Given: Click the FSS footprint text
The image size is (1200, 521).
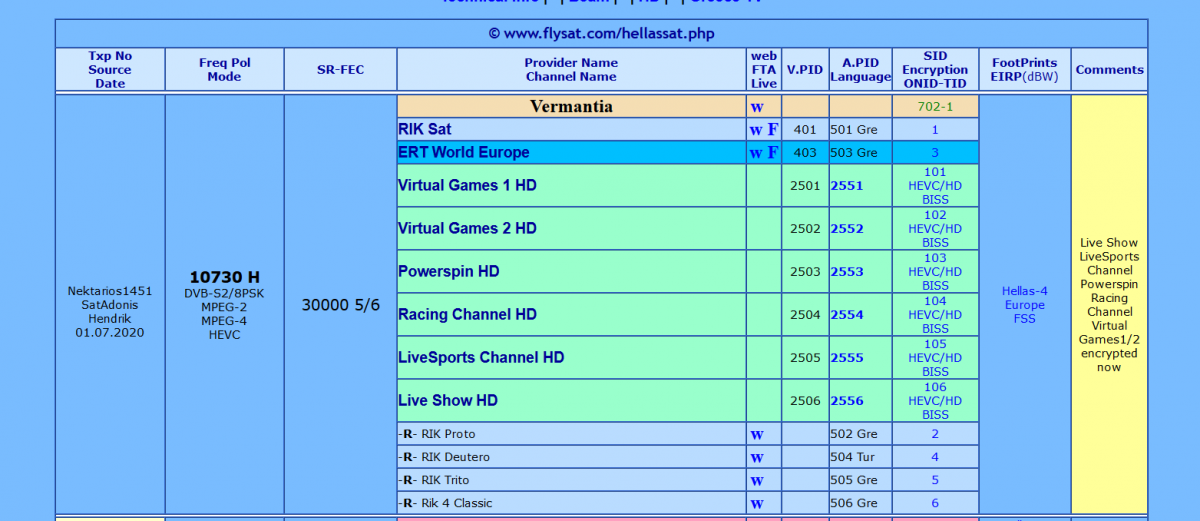Looking at the screenshot, I should (x=1024, y=319).
